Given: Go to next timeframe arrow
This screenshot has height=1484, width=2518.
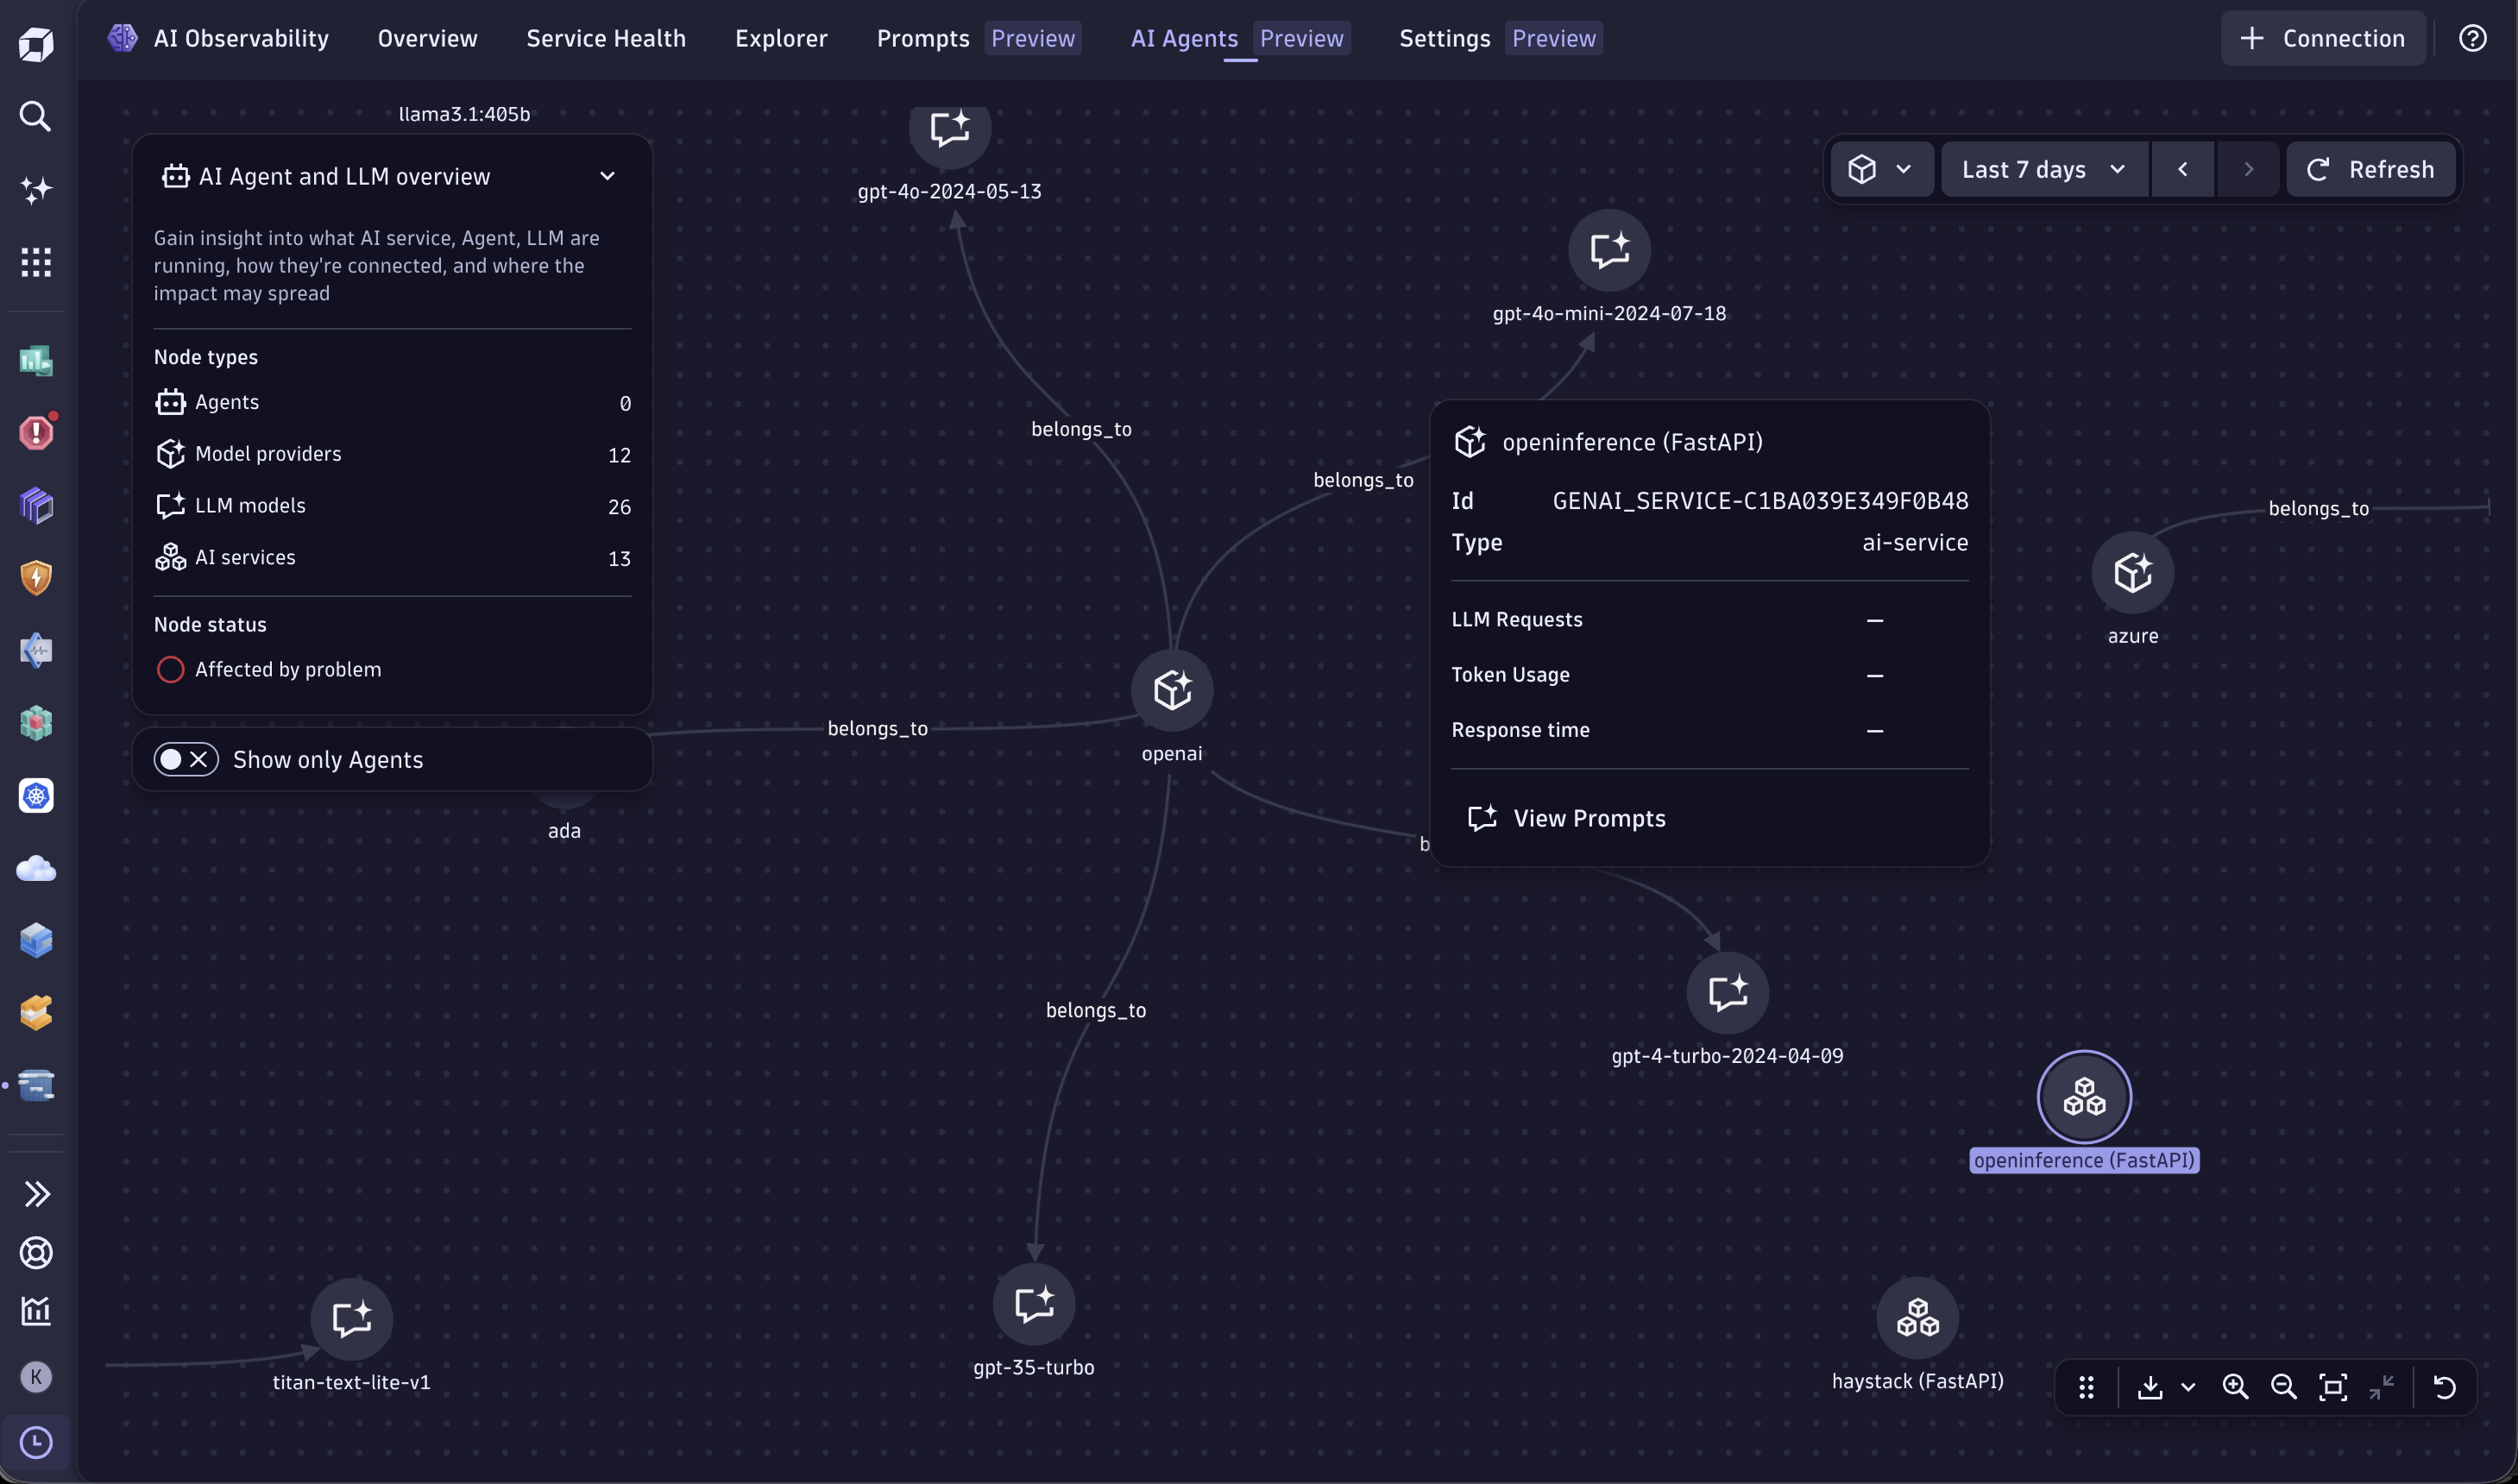Looking at the screenshot, I should point(2249,169).
